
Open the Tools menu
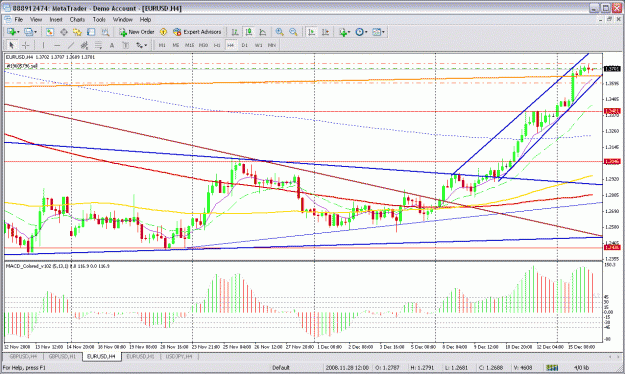99,20
